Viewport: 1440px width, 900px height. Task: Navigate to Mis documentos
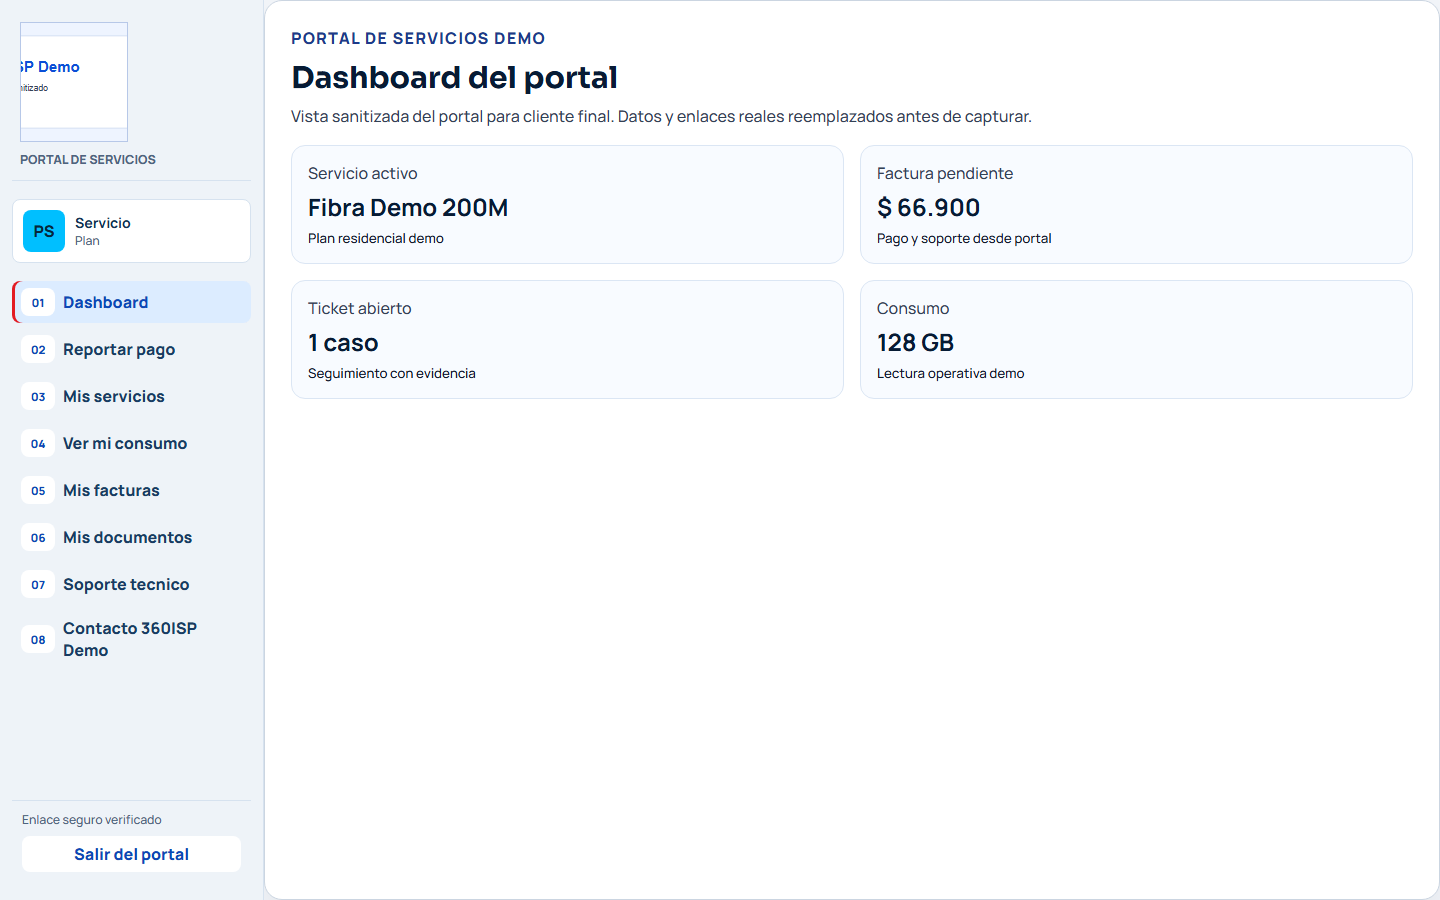click(x=131, y=537)
